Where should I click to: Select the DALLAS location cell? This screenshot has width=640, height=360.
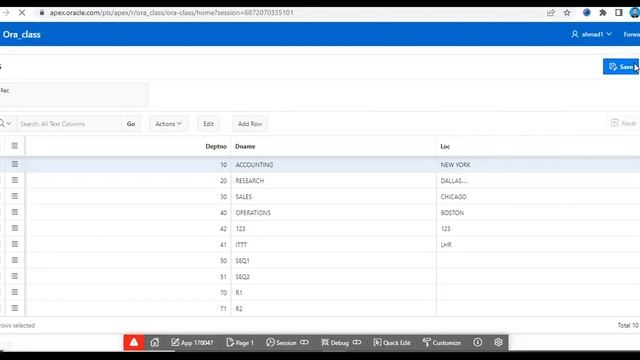(538, 180)
